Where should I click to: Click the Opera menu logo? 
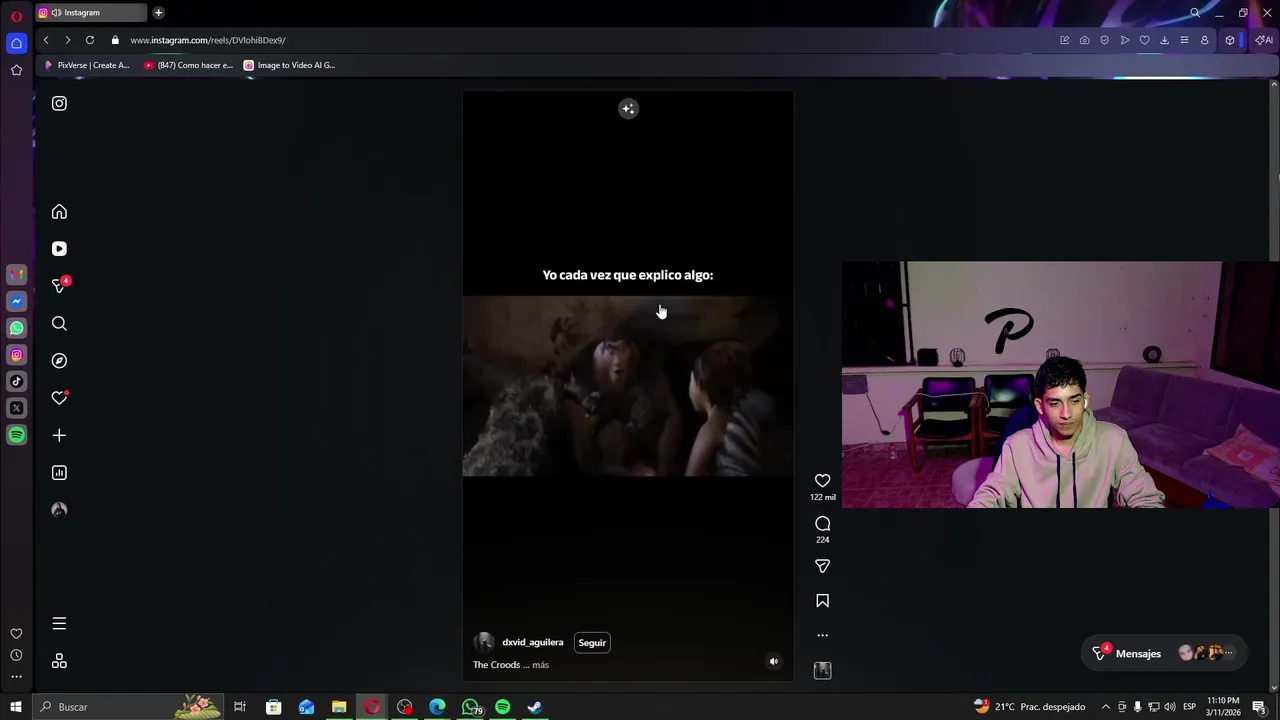pyautogui.click(x=16, y=16)
